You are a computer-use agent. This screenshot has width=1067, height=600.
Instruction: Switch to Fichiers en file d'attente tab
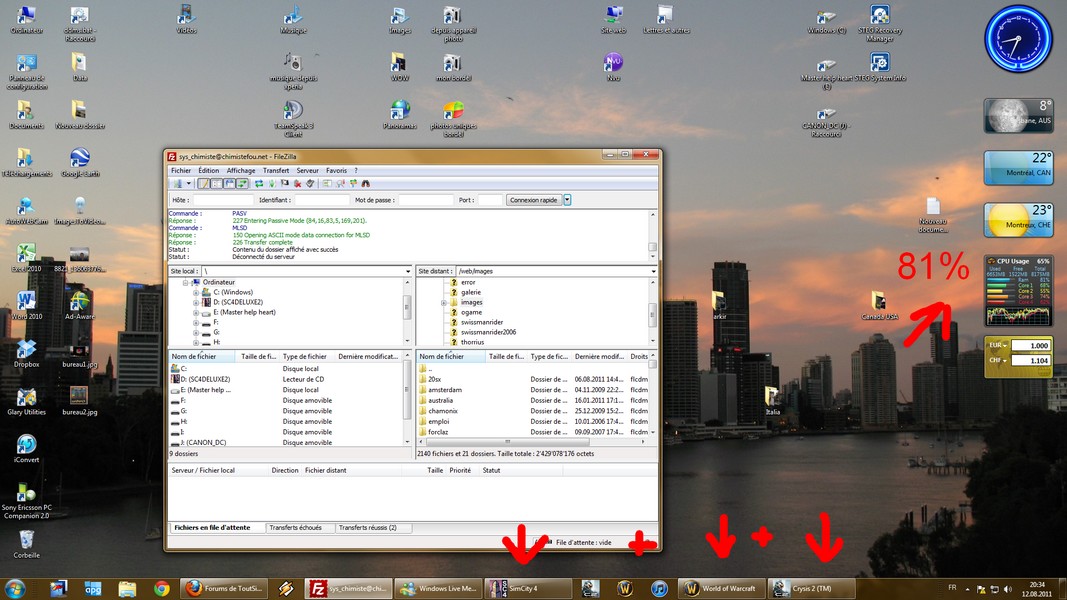pyautogui.click(x=212, y=528)
